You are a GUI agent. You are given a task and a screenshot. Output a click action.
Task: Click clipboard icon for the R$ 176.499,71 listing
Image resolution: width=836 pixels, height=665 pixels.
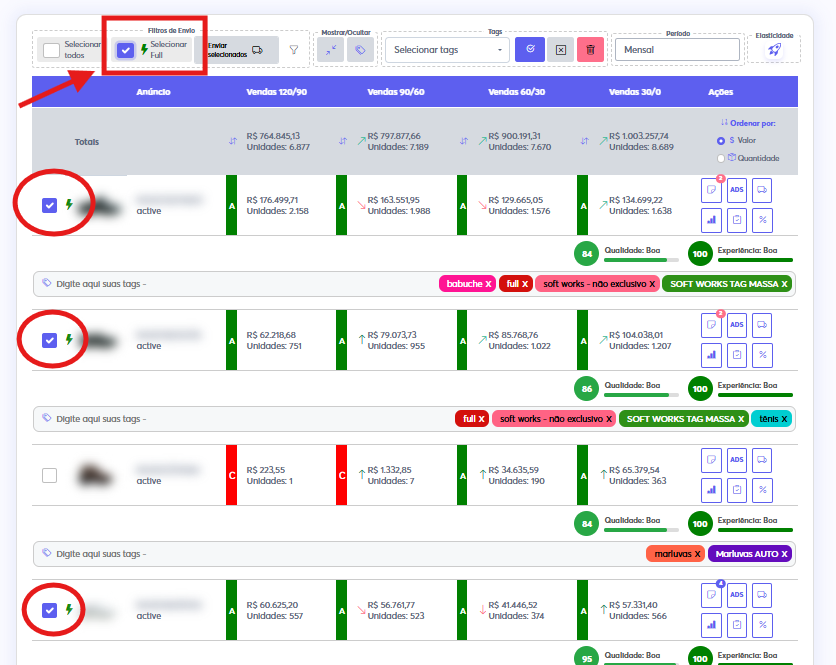pyautogui.click(x=737, y=220)
